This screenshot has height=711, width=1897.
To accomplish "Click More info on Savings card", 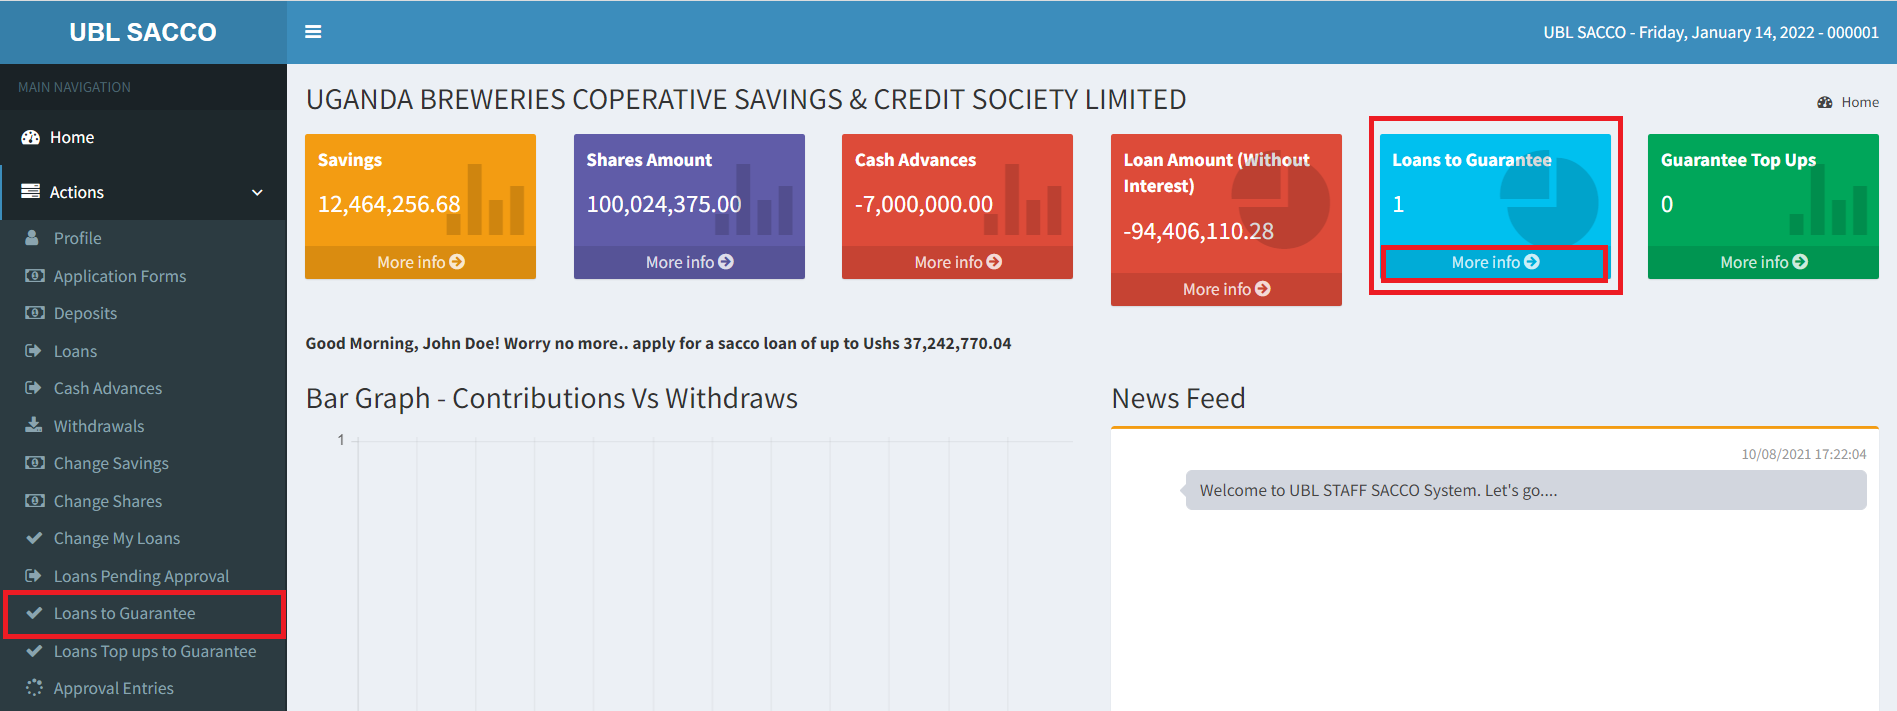I will point(420,262).
